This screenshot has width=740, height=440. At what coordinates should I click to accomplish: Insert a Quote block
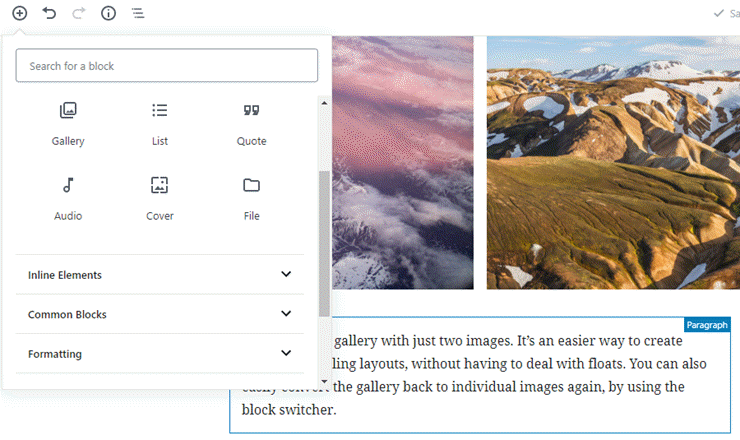(x=251, y=125)
